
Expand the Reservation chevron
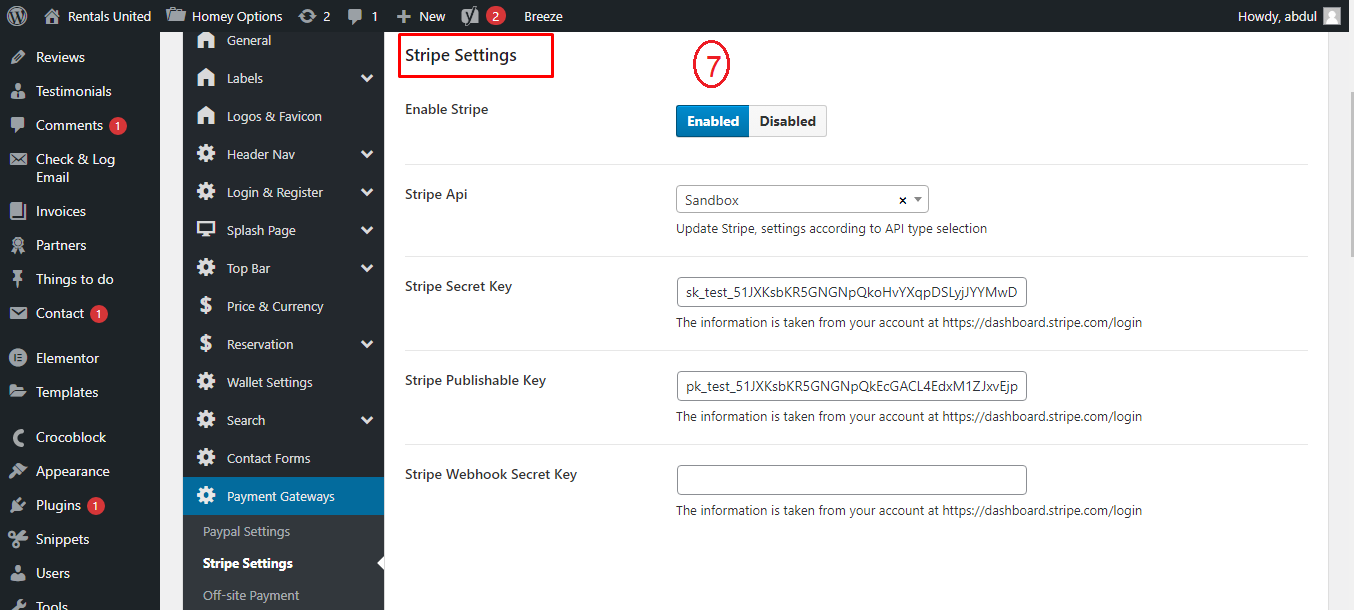367,344
